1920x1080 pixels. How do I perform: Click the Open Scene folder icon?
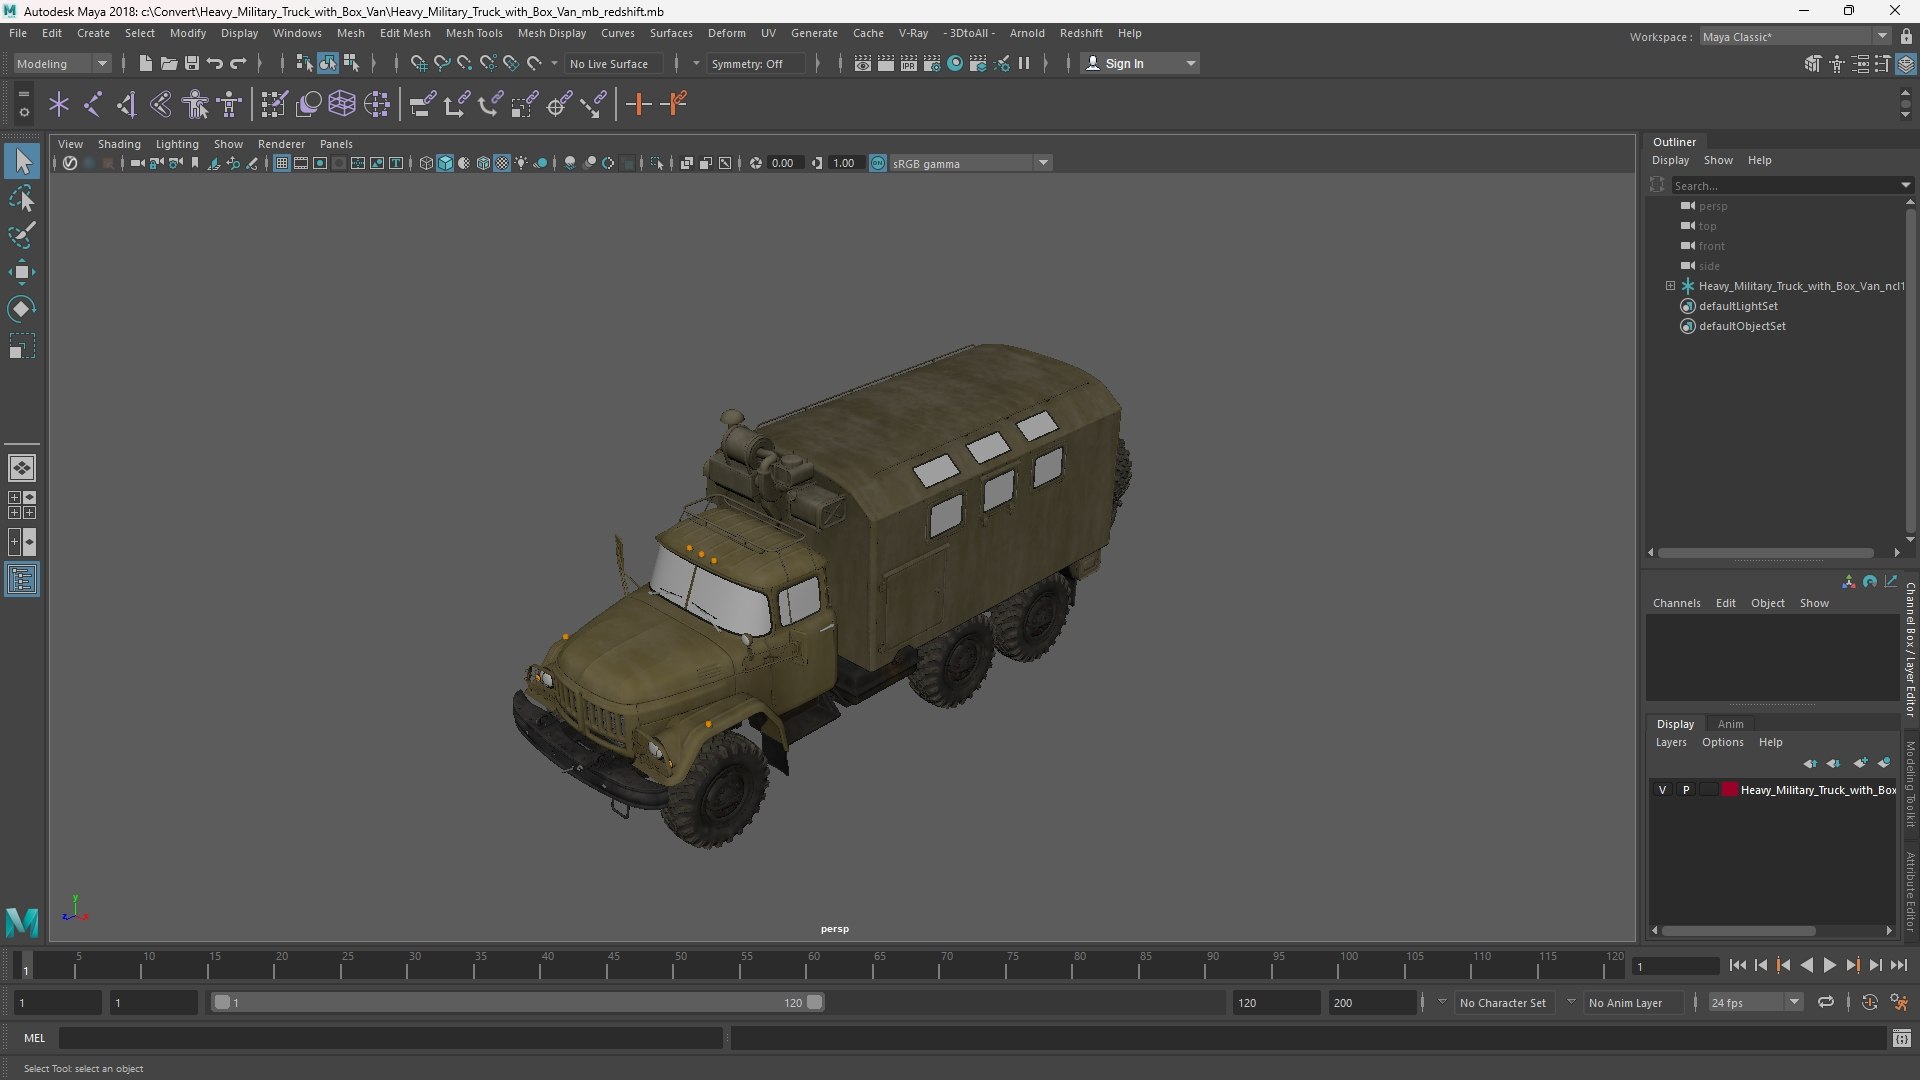tap(168, 63)
